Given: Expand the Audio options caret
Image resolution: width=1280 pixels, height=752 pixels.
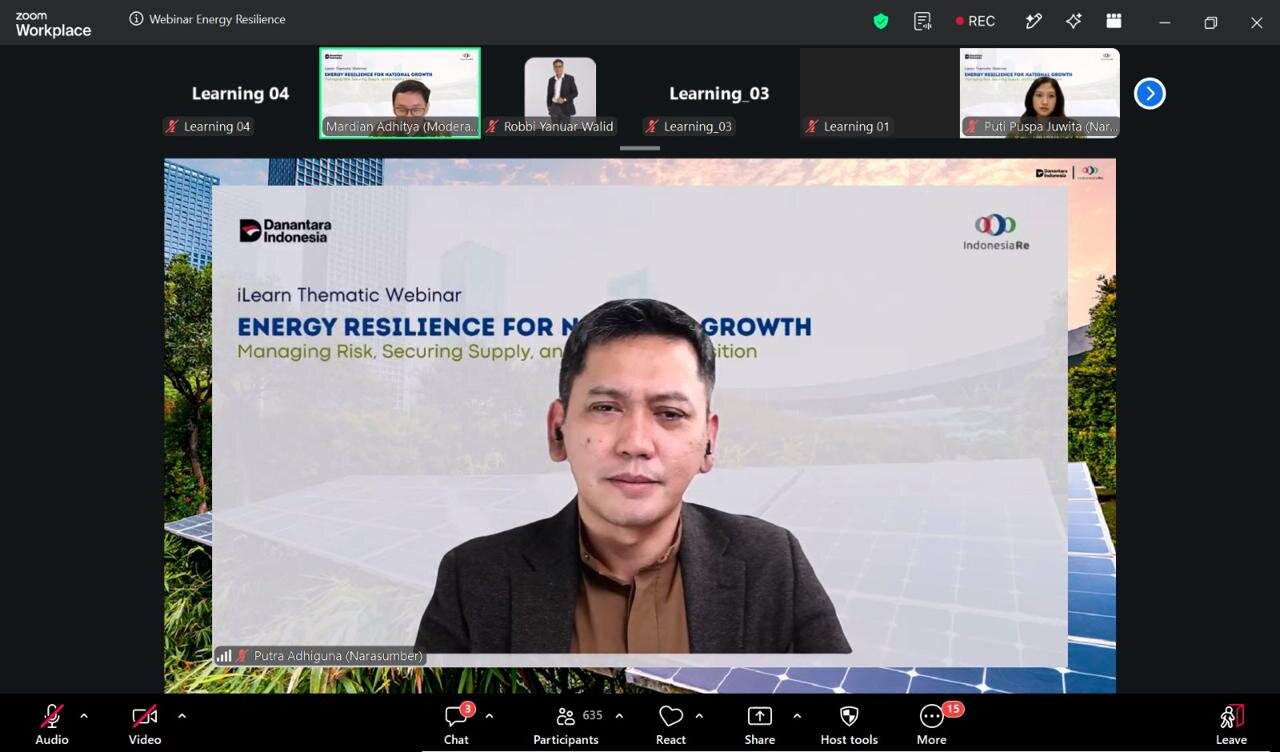Looking at the screenshot, I should point(84,716).
